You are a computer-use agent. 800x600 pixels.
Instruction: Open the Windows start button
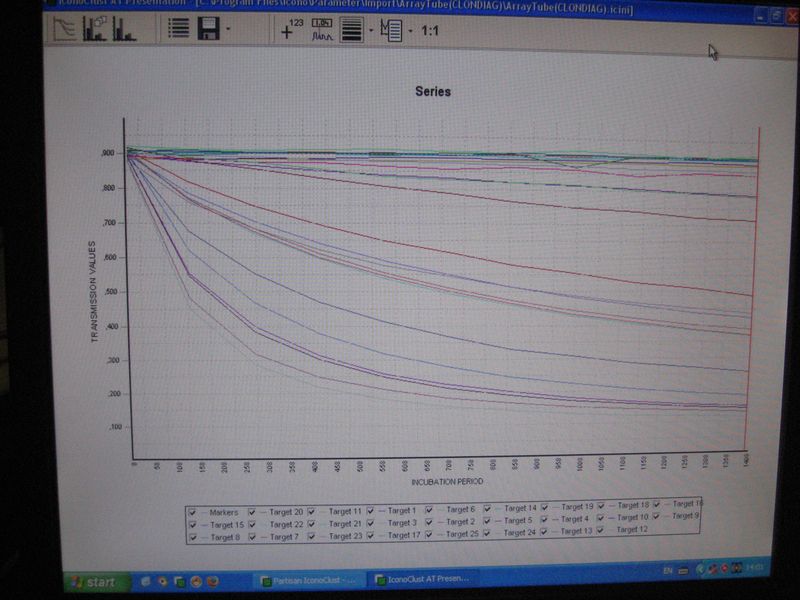click(x=97, y=582)
